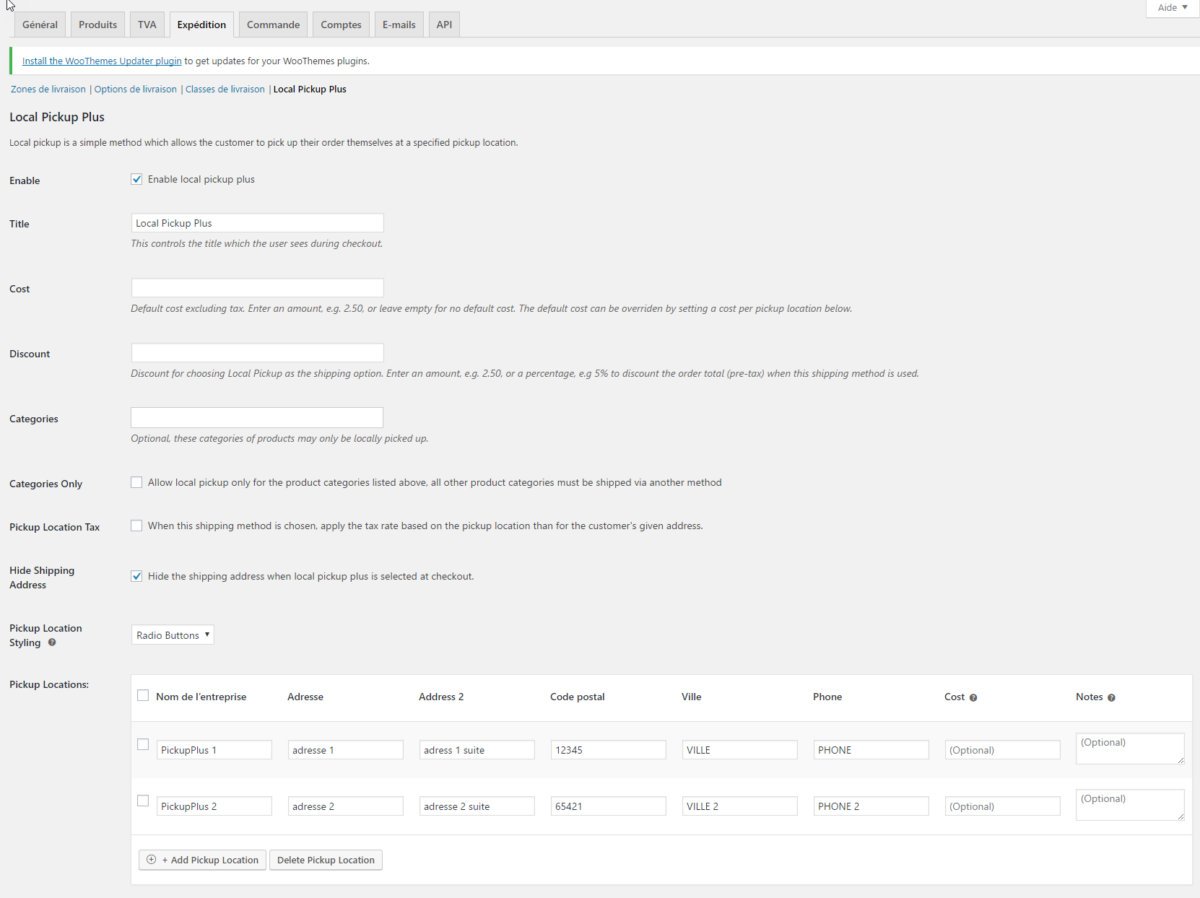Click help icon next to Pickup Location Styling
Screen dimensions: 1200x898
[52, 643]
